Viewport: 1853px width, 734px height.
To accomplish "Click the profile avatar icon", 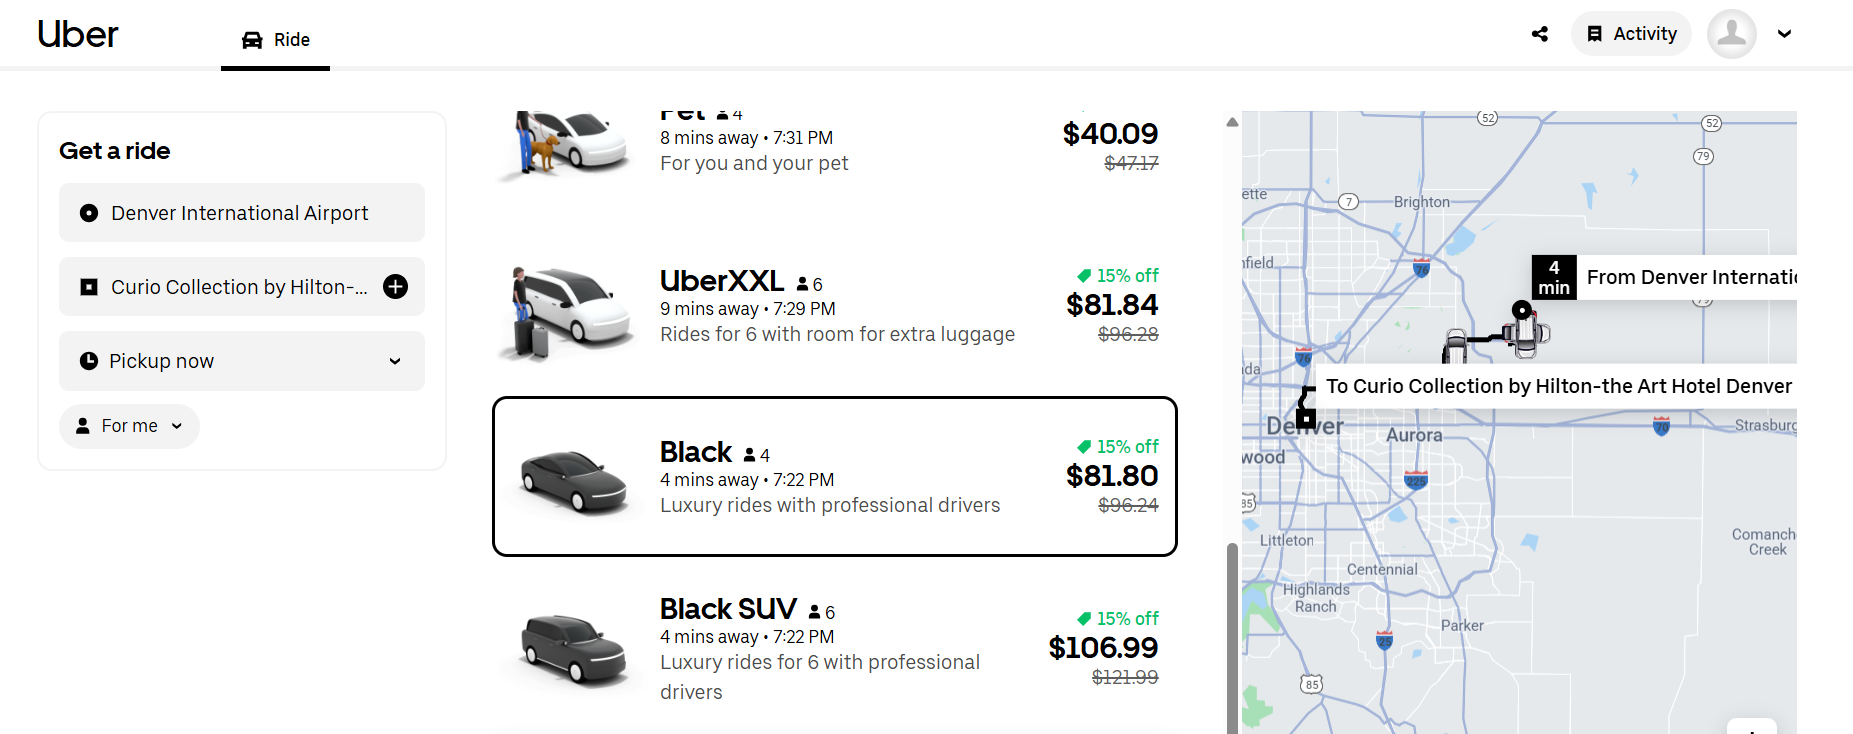I will click(1731, 34).
